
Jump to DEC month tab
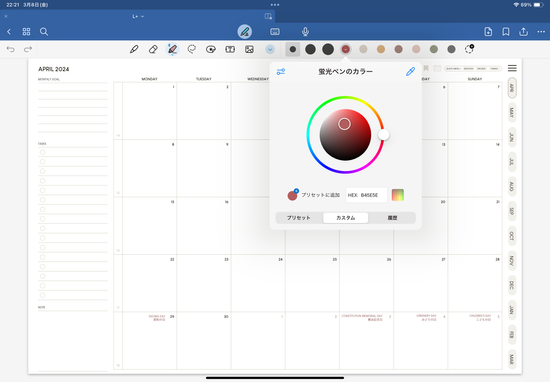(x=512, y=285)
